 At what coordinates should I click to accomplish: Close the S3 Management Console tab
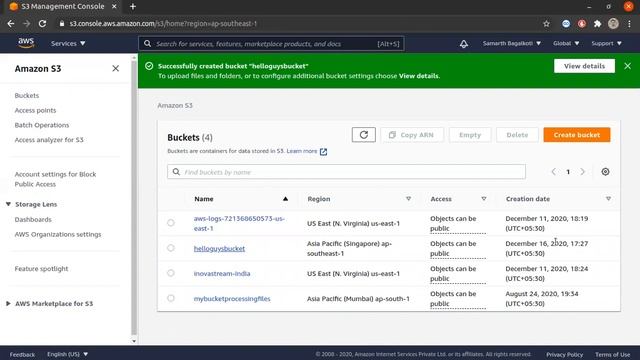pos(114,7)
